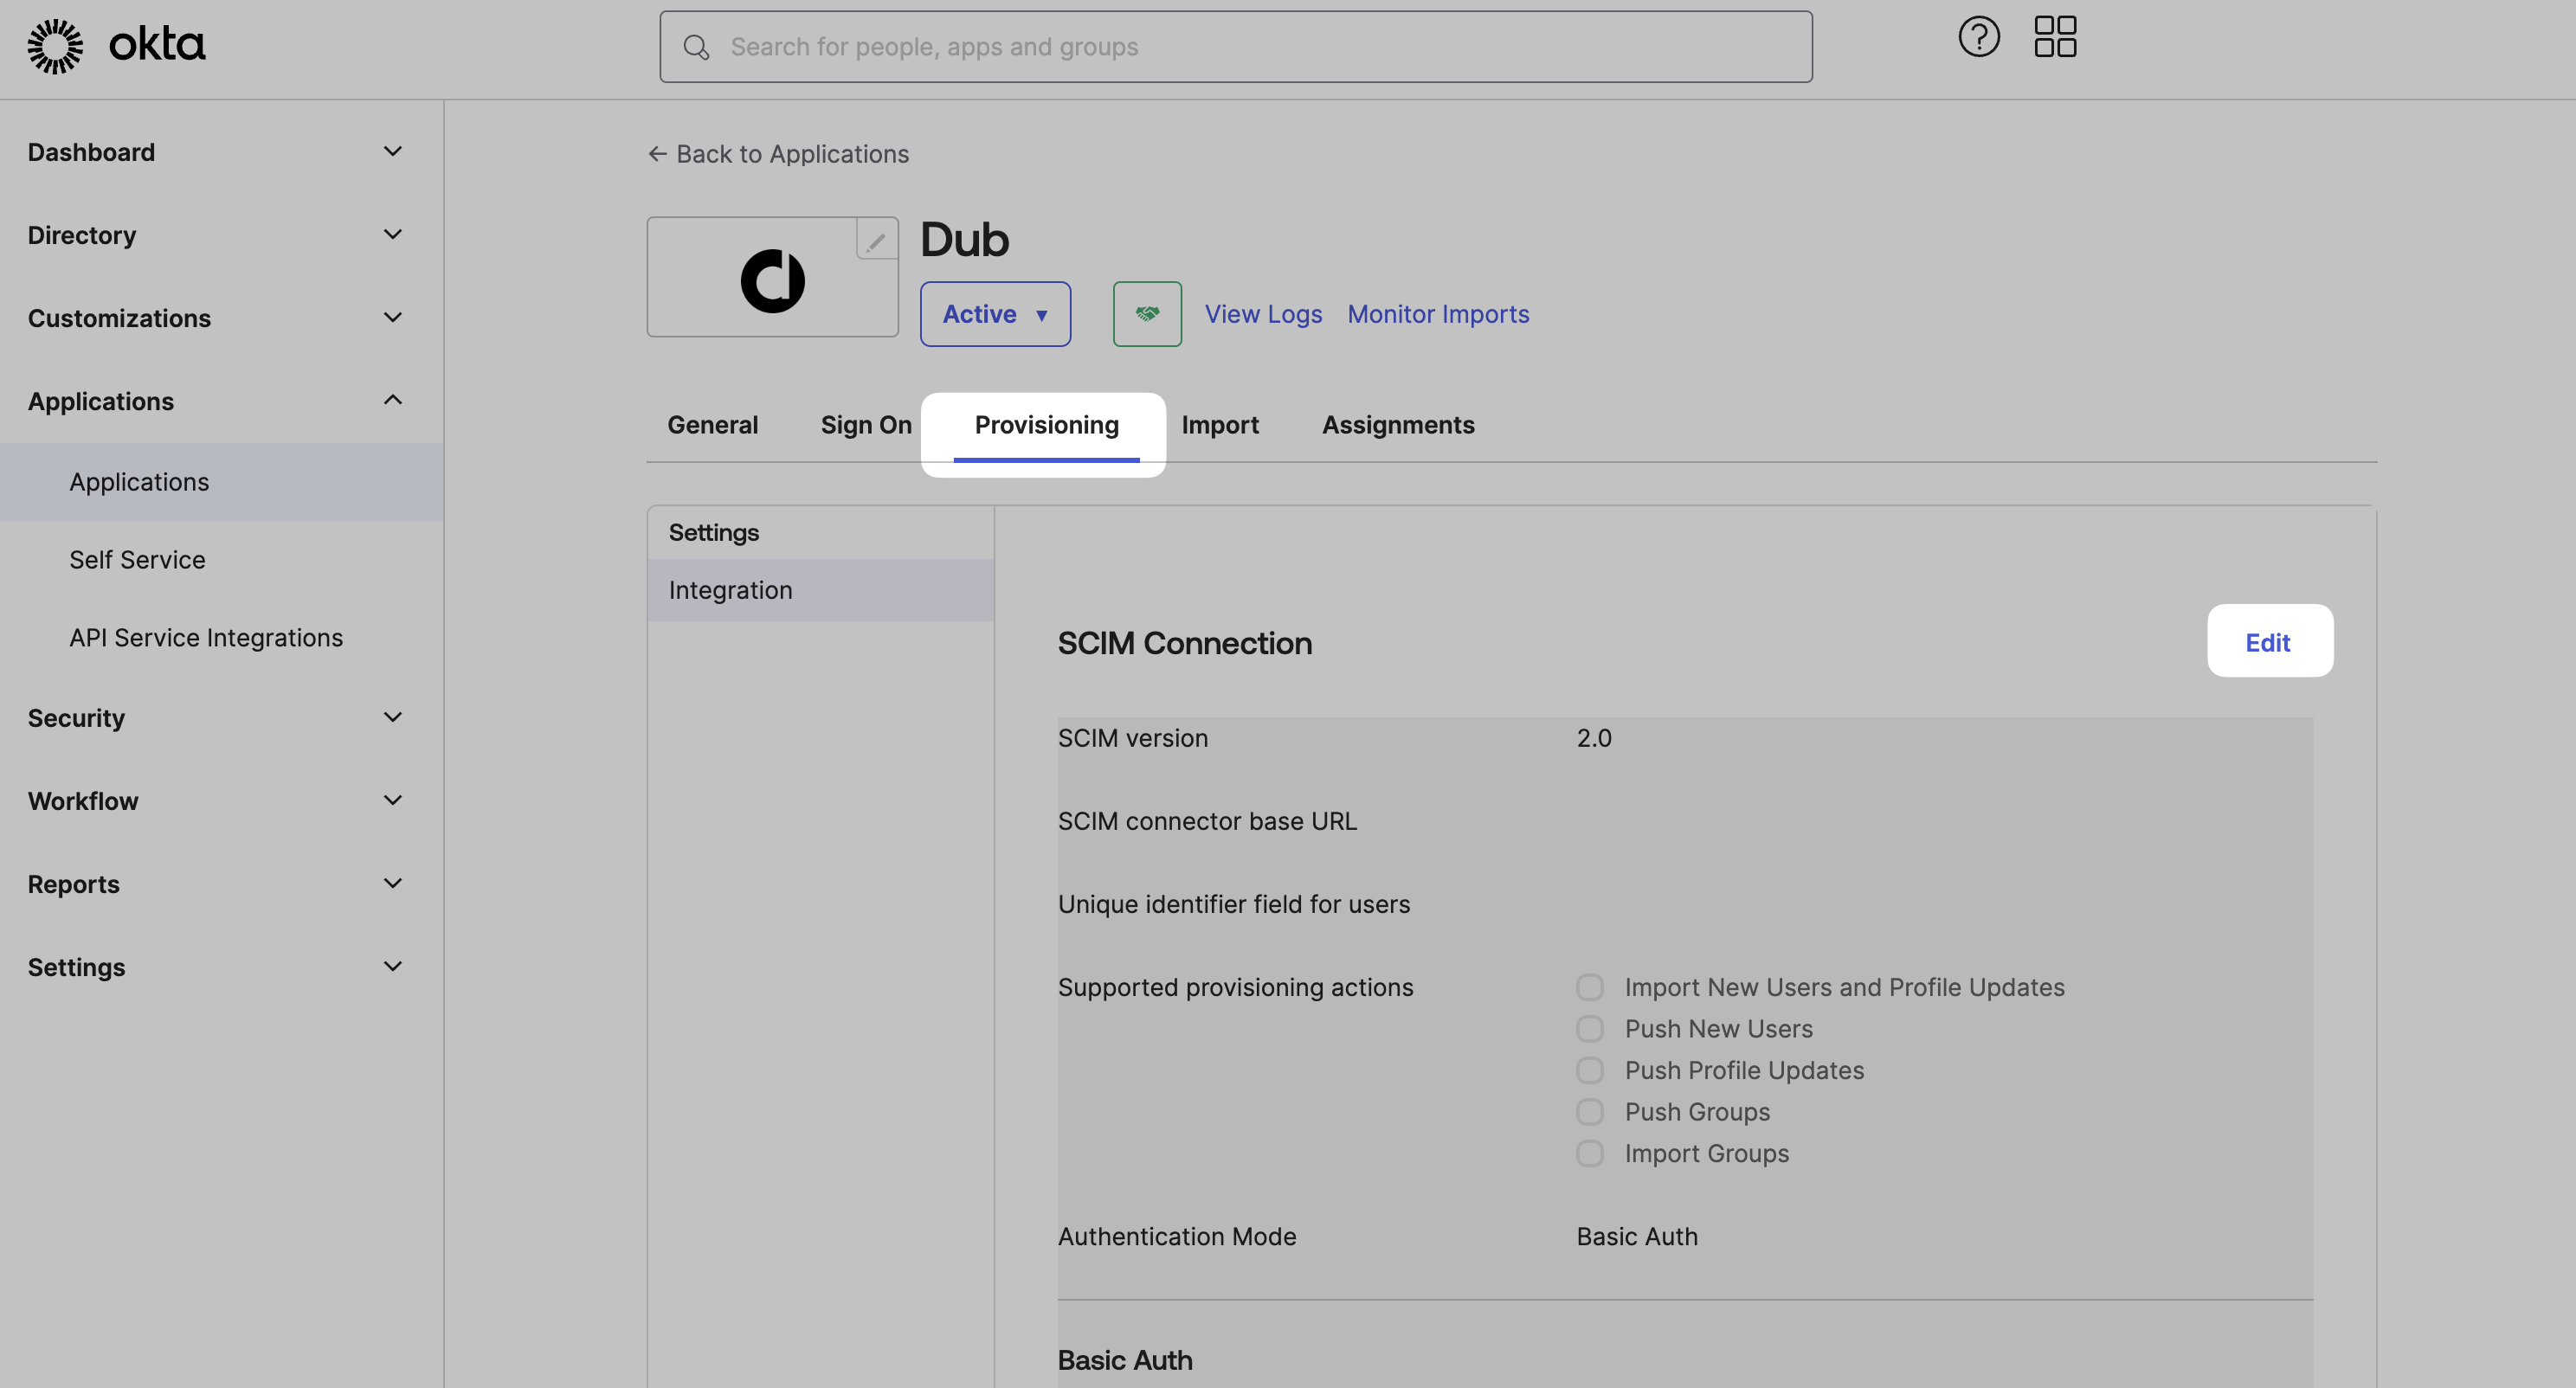Image resolution: width=2576 pixels, height=1388 pixels.
Task: Collapse the Applications menu chevron
Action: 393,400
